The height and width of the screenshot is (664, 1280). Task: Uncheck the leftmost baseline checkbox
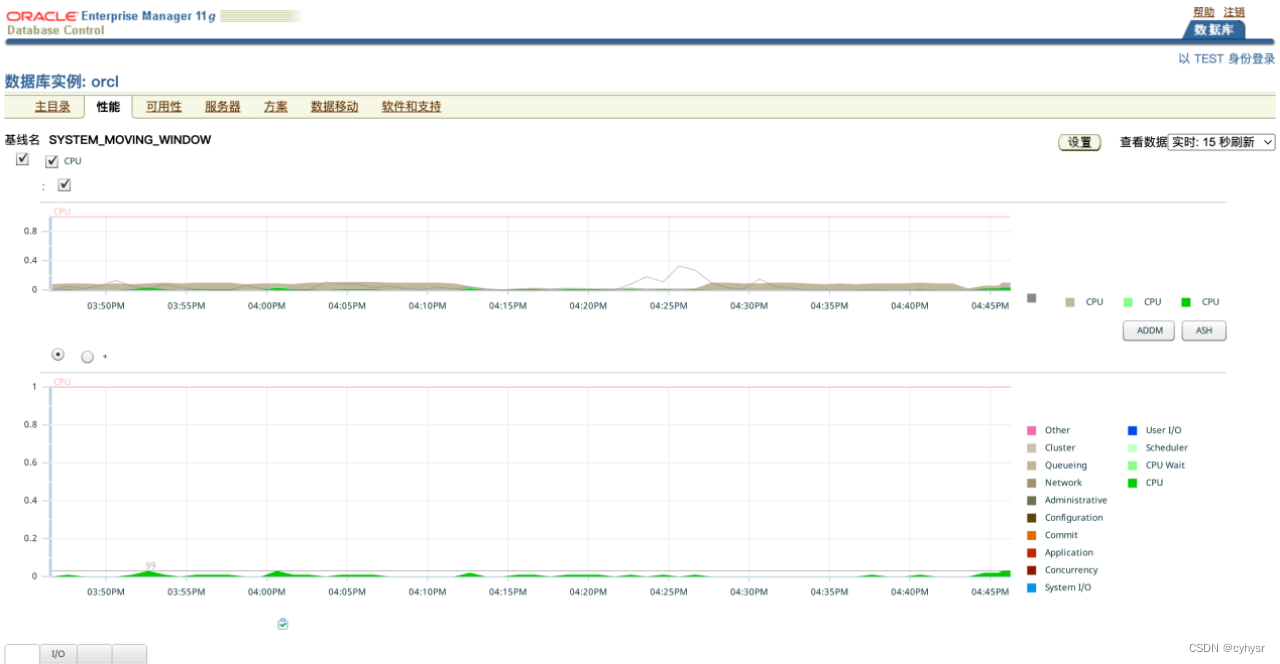(x=22, y=158)
